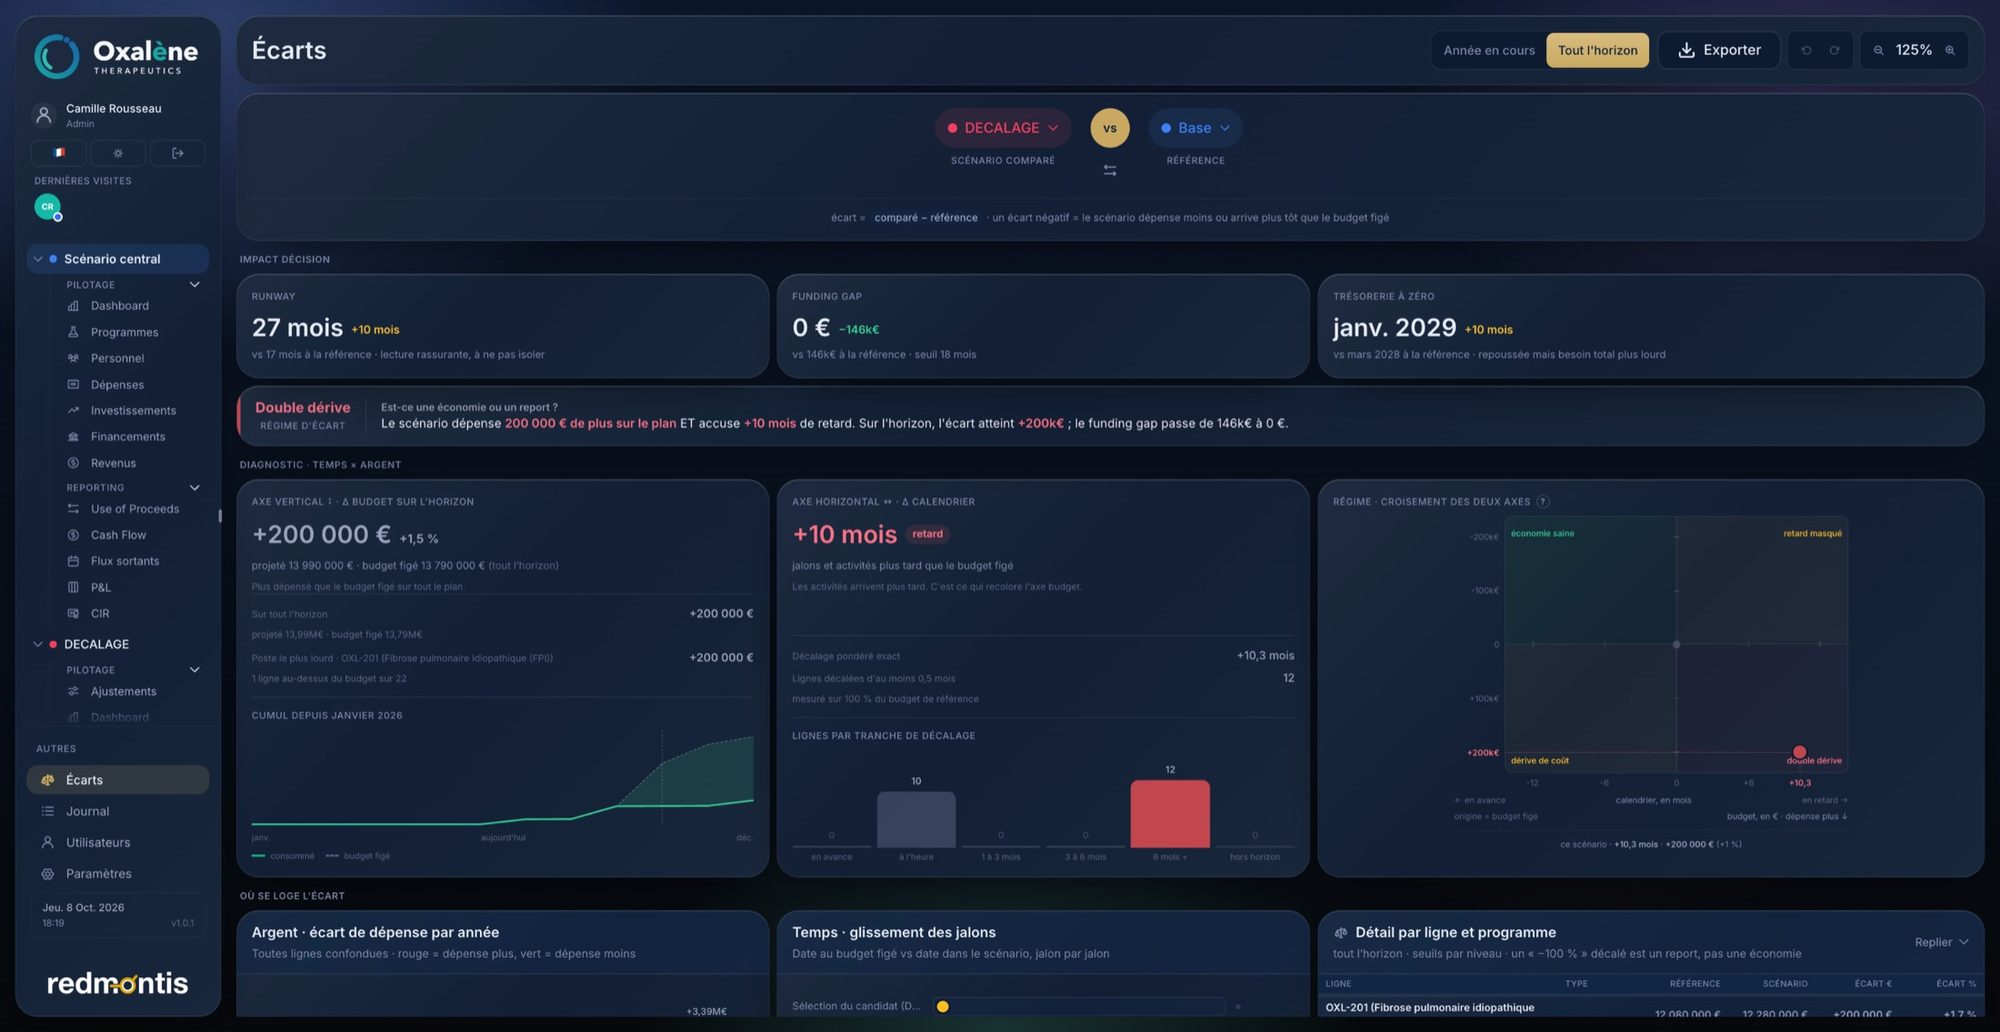Click the round vs button
The image size is (2000, 1032).
(x=1110, y=128)
